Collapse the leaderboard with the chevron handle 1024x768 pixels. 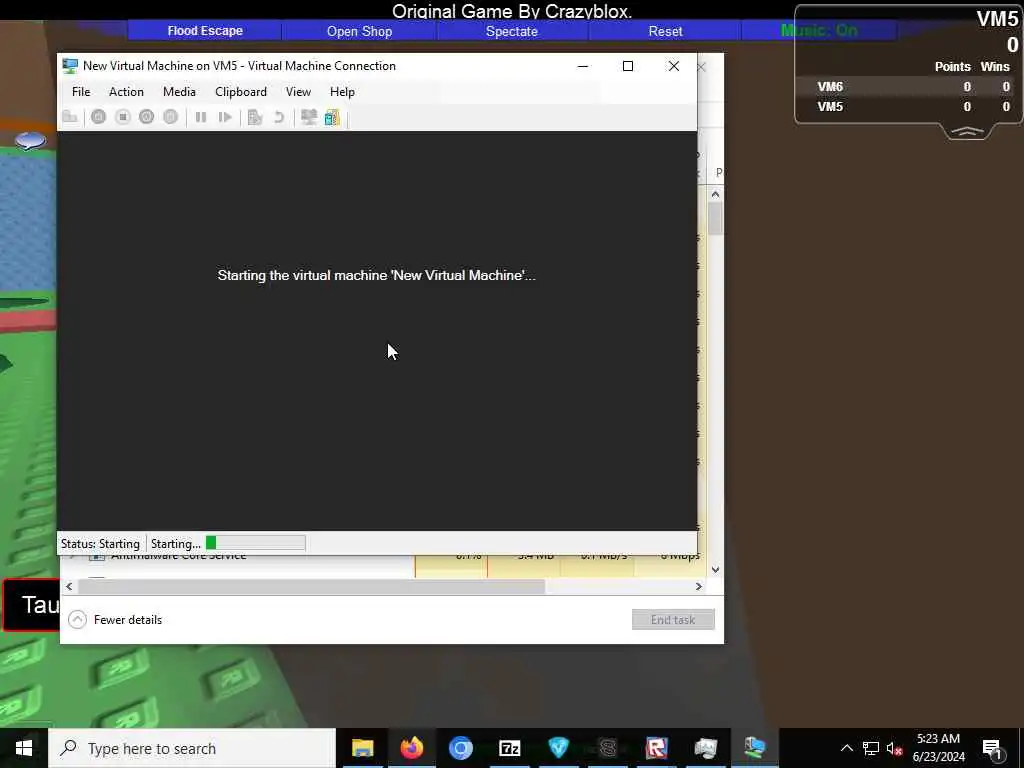click(967, 132)
